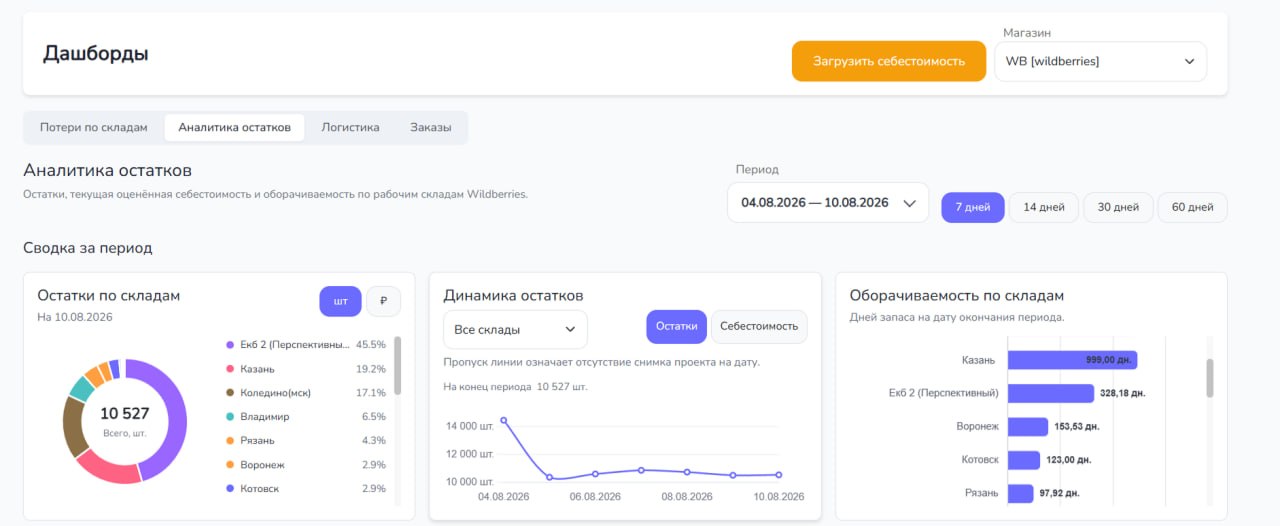Select the 7 дней period
This screenshot has height=526, width=1280.
click(973, 207)
